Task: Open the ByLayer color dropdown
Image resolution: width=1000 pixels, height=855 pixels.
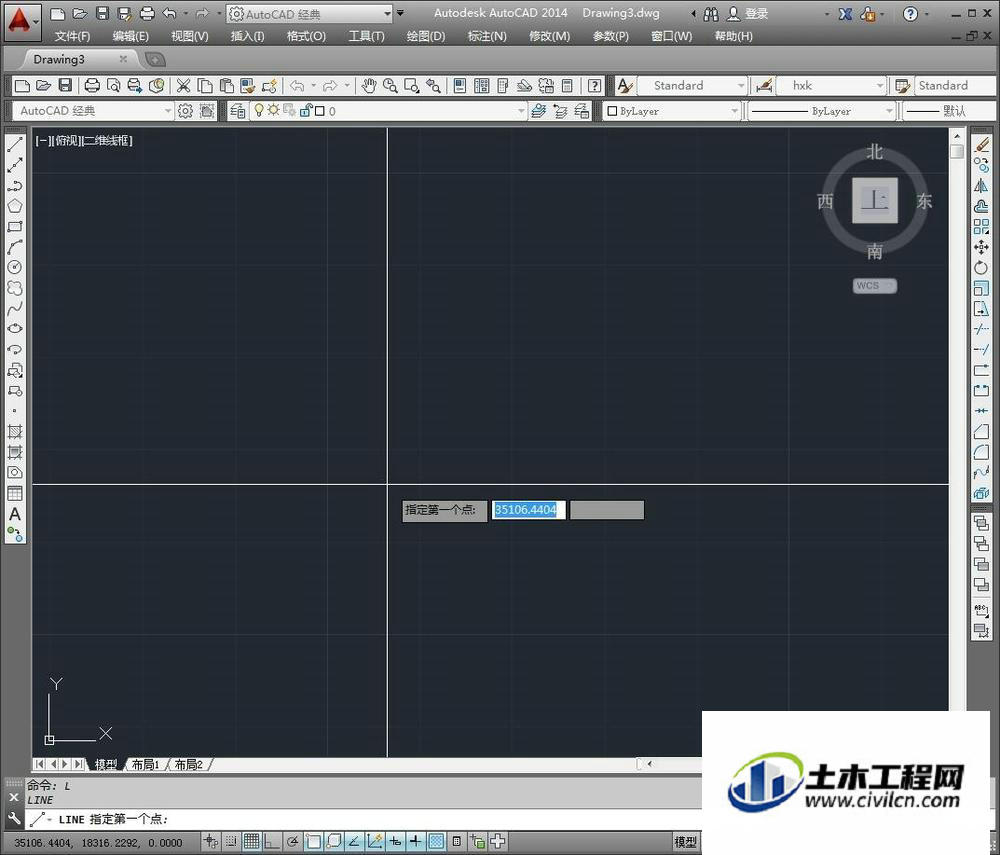Action: [x=733, y=111]
